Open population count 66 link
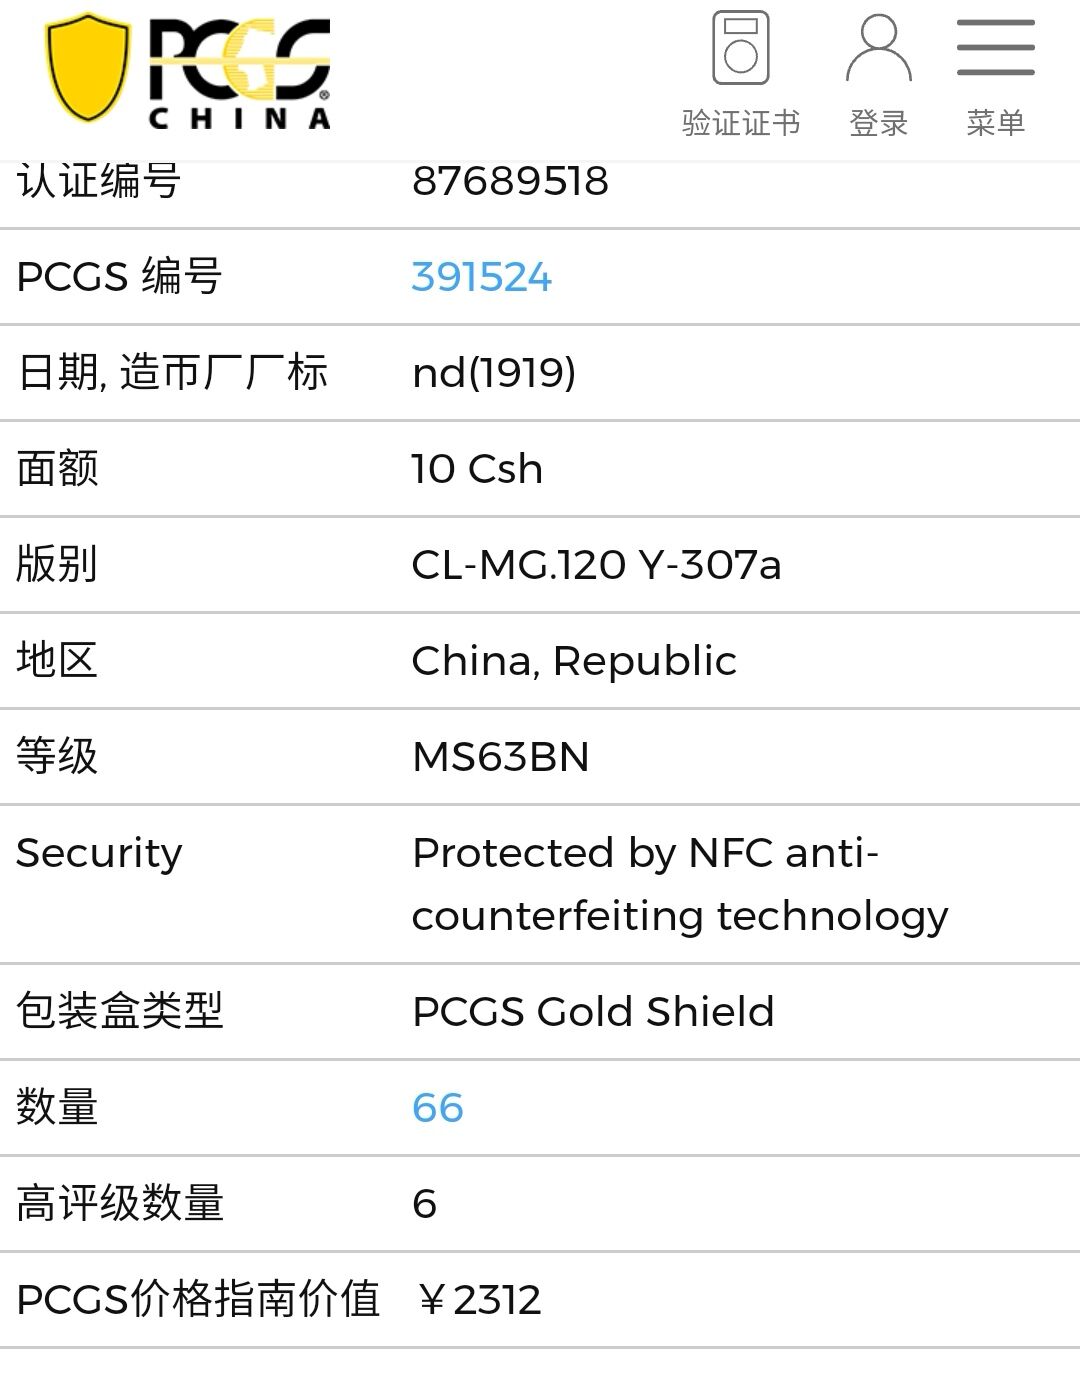Image resolution: width=1080 pixels, height=1393 pixels. pyautogui.click(x=438, y=1107)
